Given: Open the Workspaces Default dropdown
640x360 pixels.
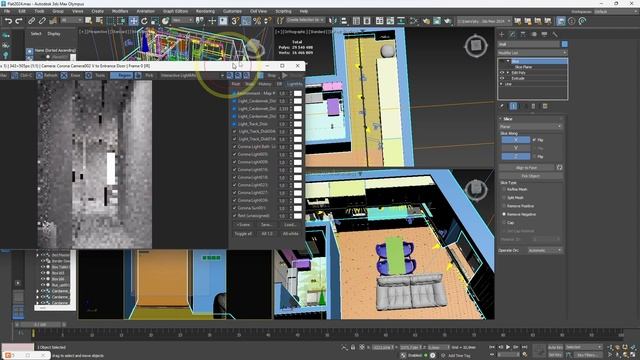Looking at the screenshot, I should click(616, 12).
